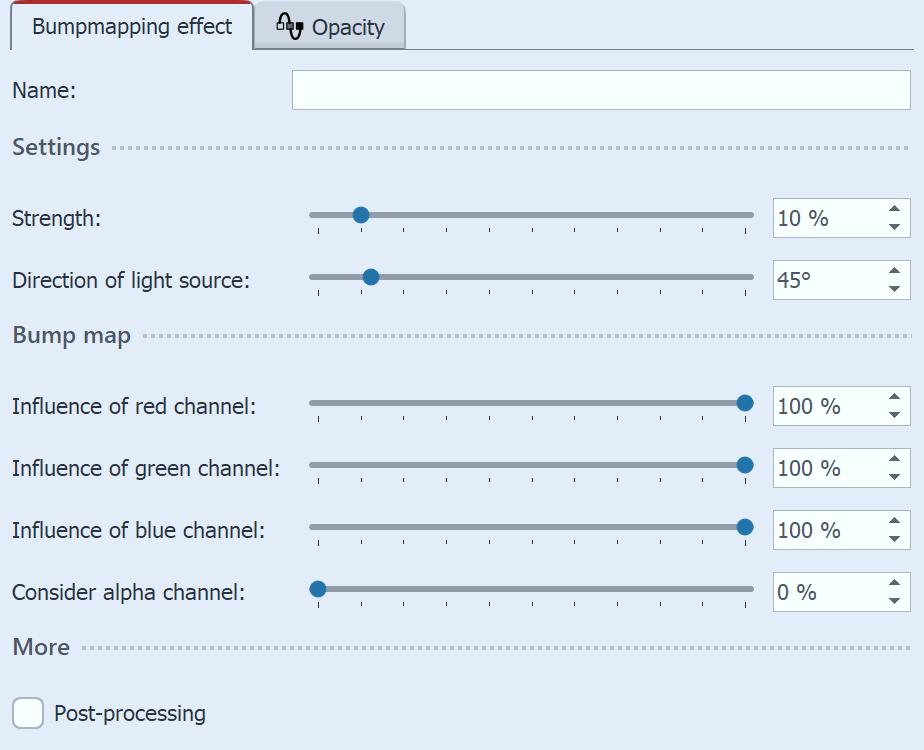The width and height of the screenshot is (924, 750).
Task: Switch to the Opacity tab
Action: (x=345, y=27)
